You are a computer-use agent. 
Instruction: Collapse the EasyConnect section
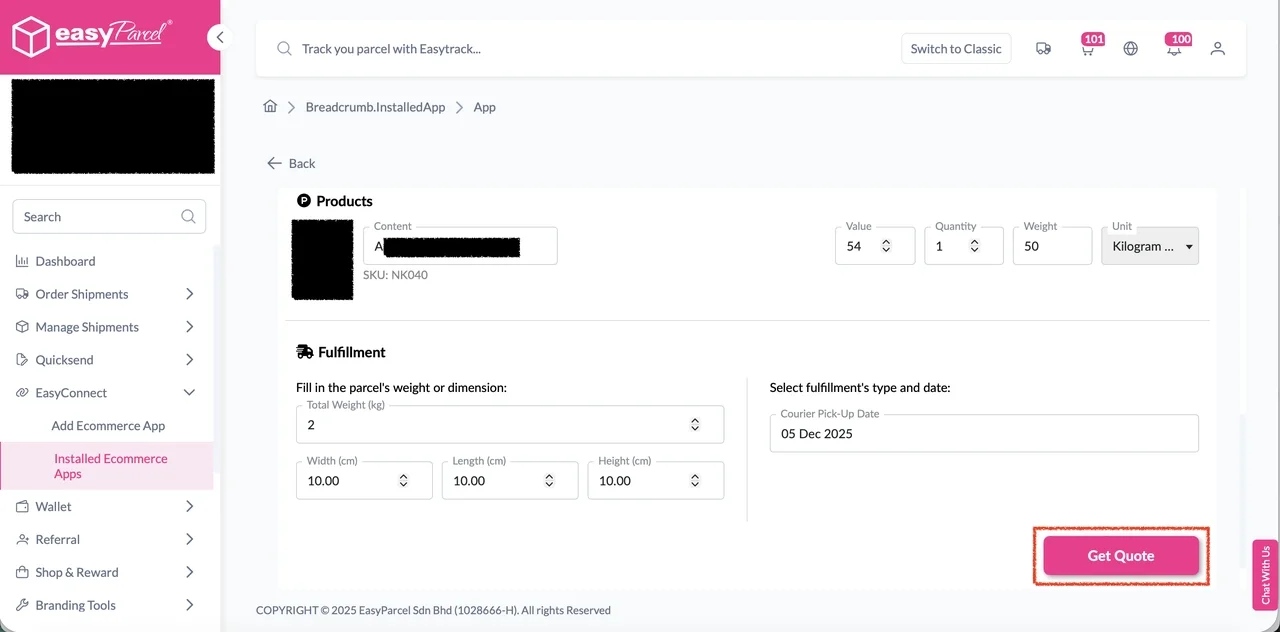tap(189, 392)
